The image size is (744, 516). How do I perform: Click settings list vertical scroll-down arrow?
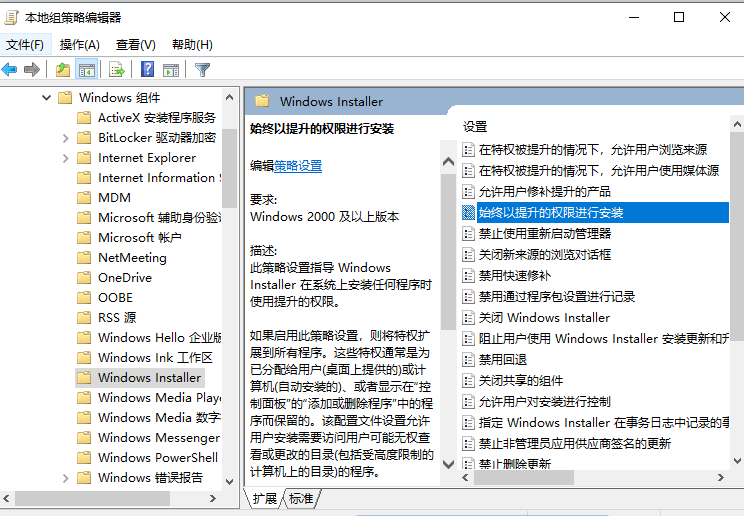[737, 460]
